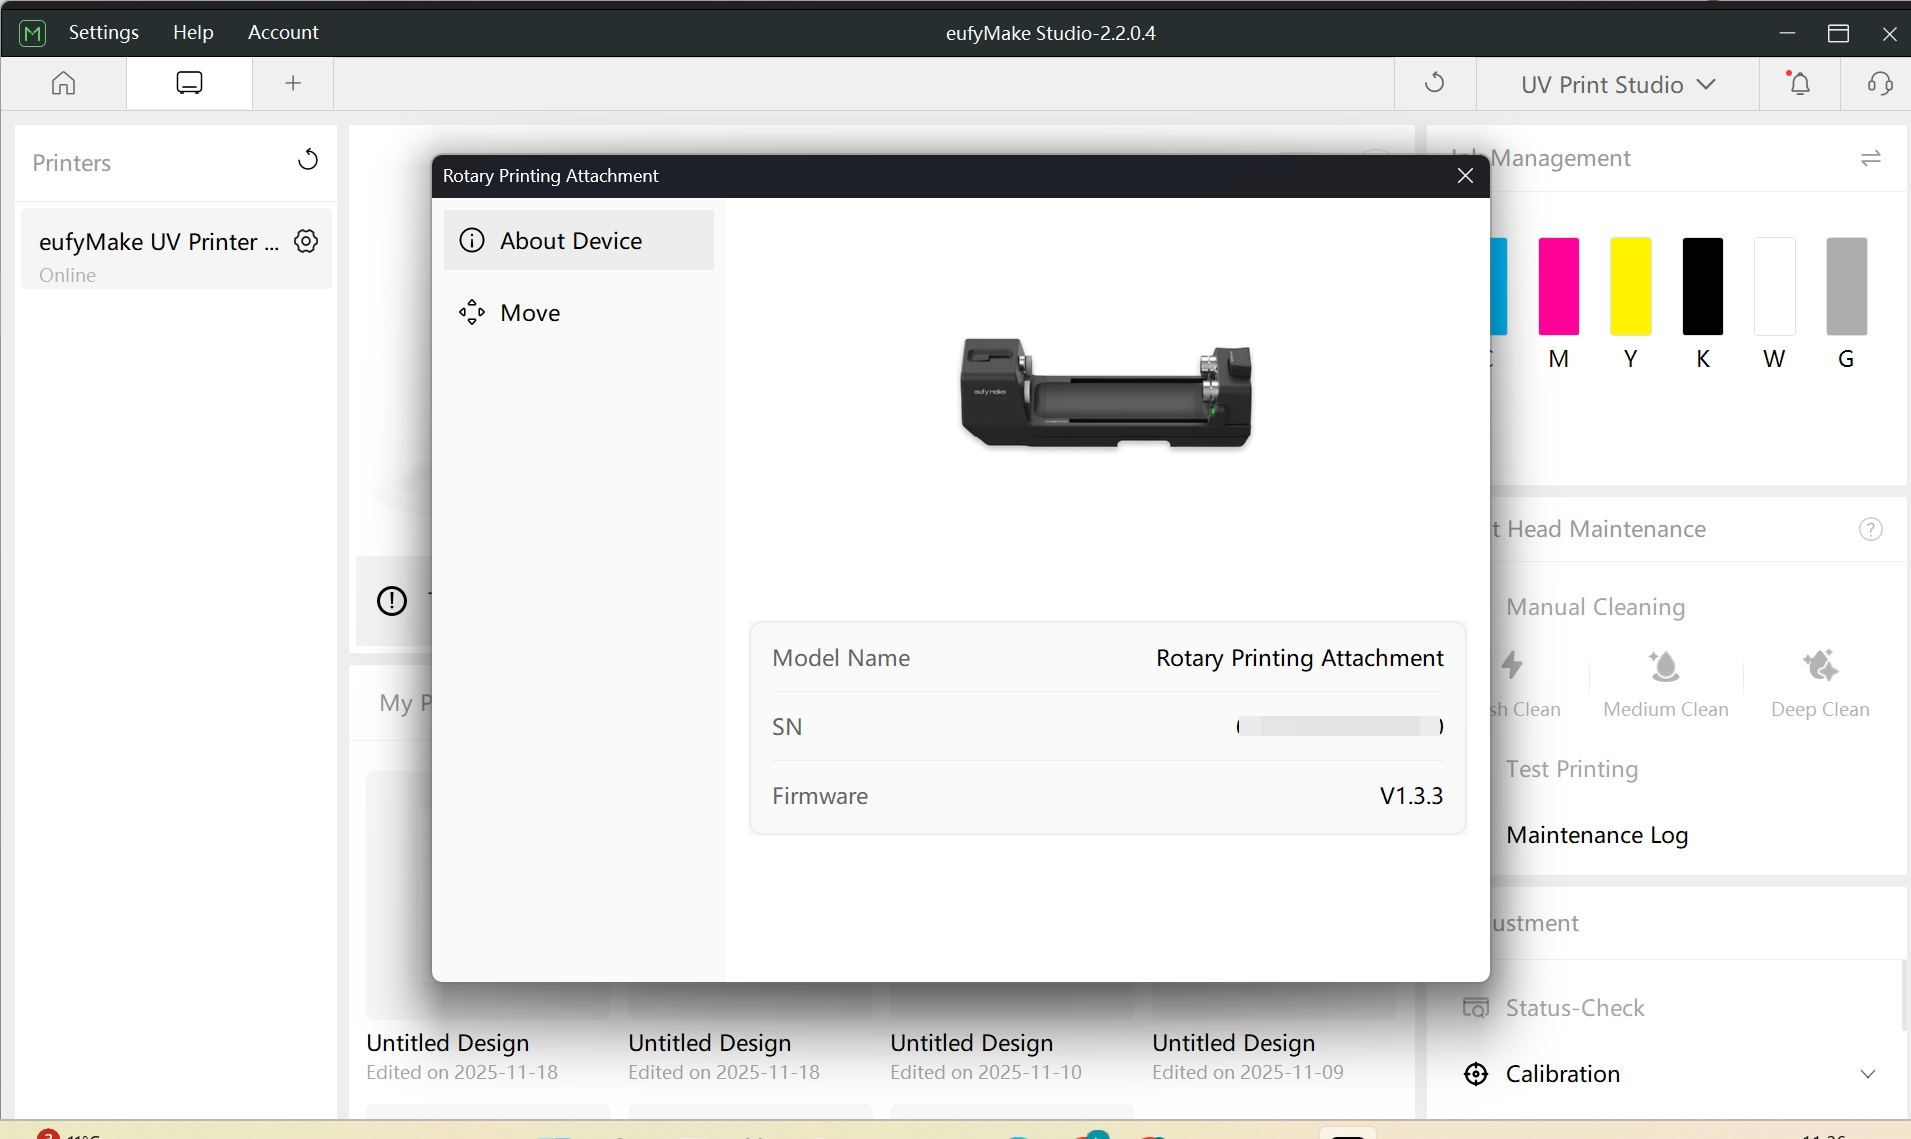1911x1139 pixels.
Task: Click the rotary attachment device image
Action: (1107, 393)
